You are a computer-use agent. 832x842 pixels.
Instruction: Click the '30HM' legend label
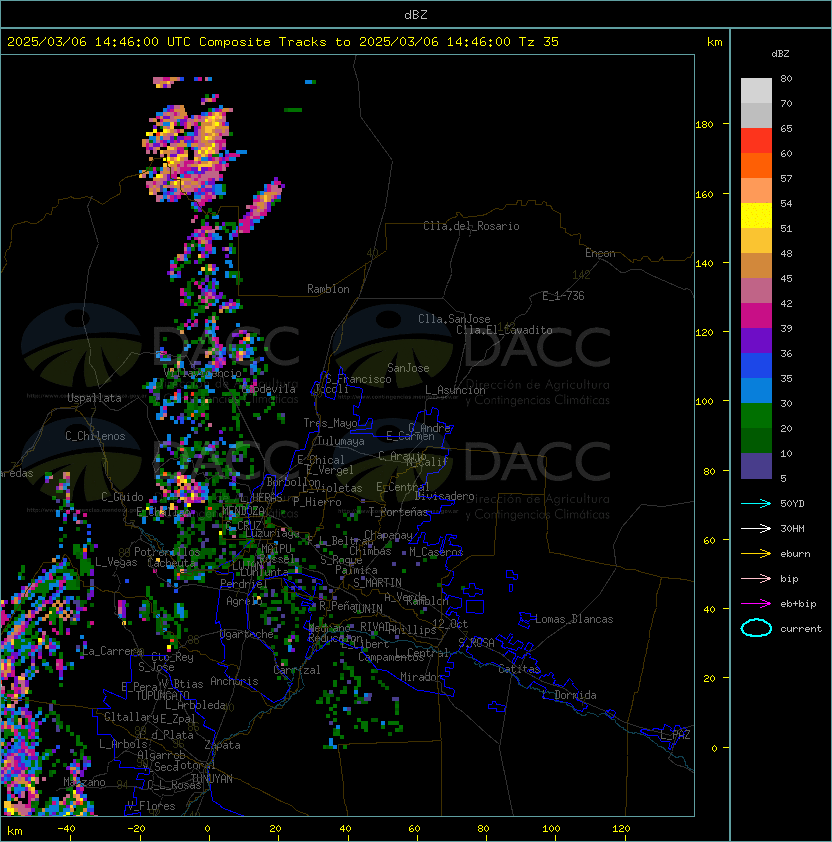792,528
